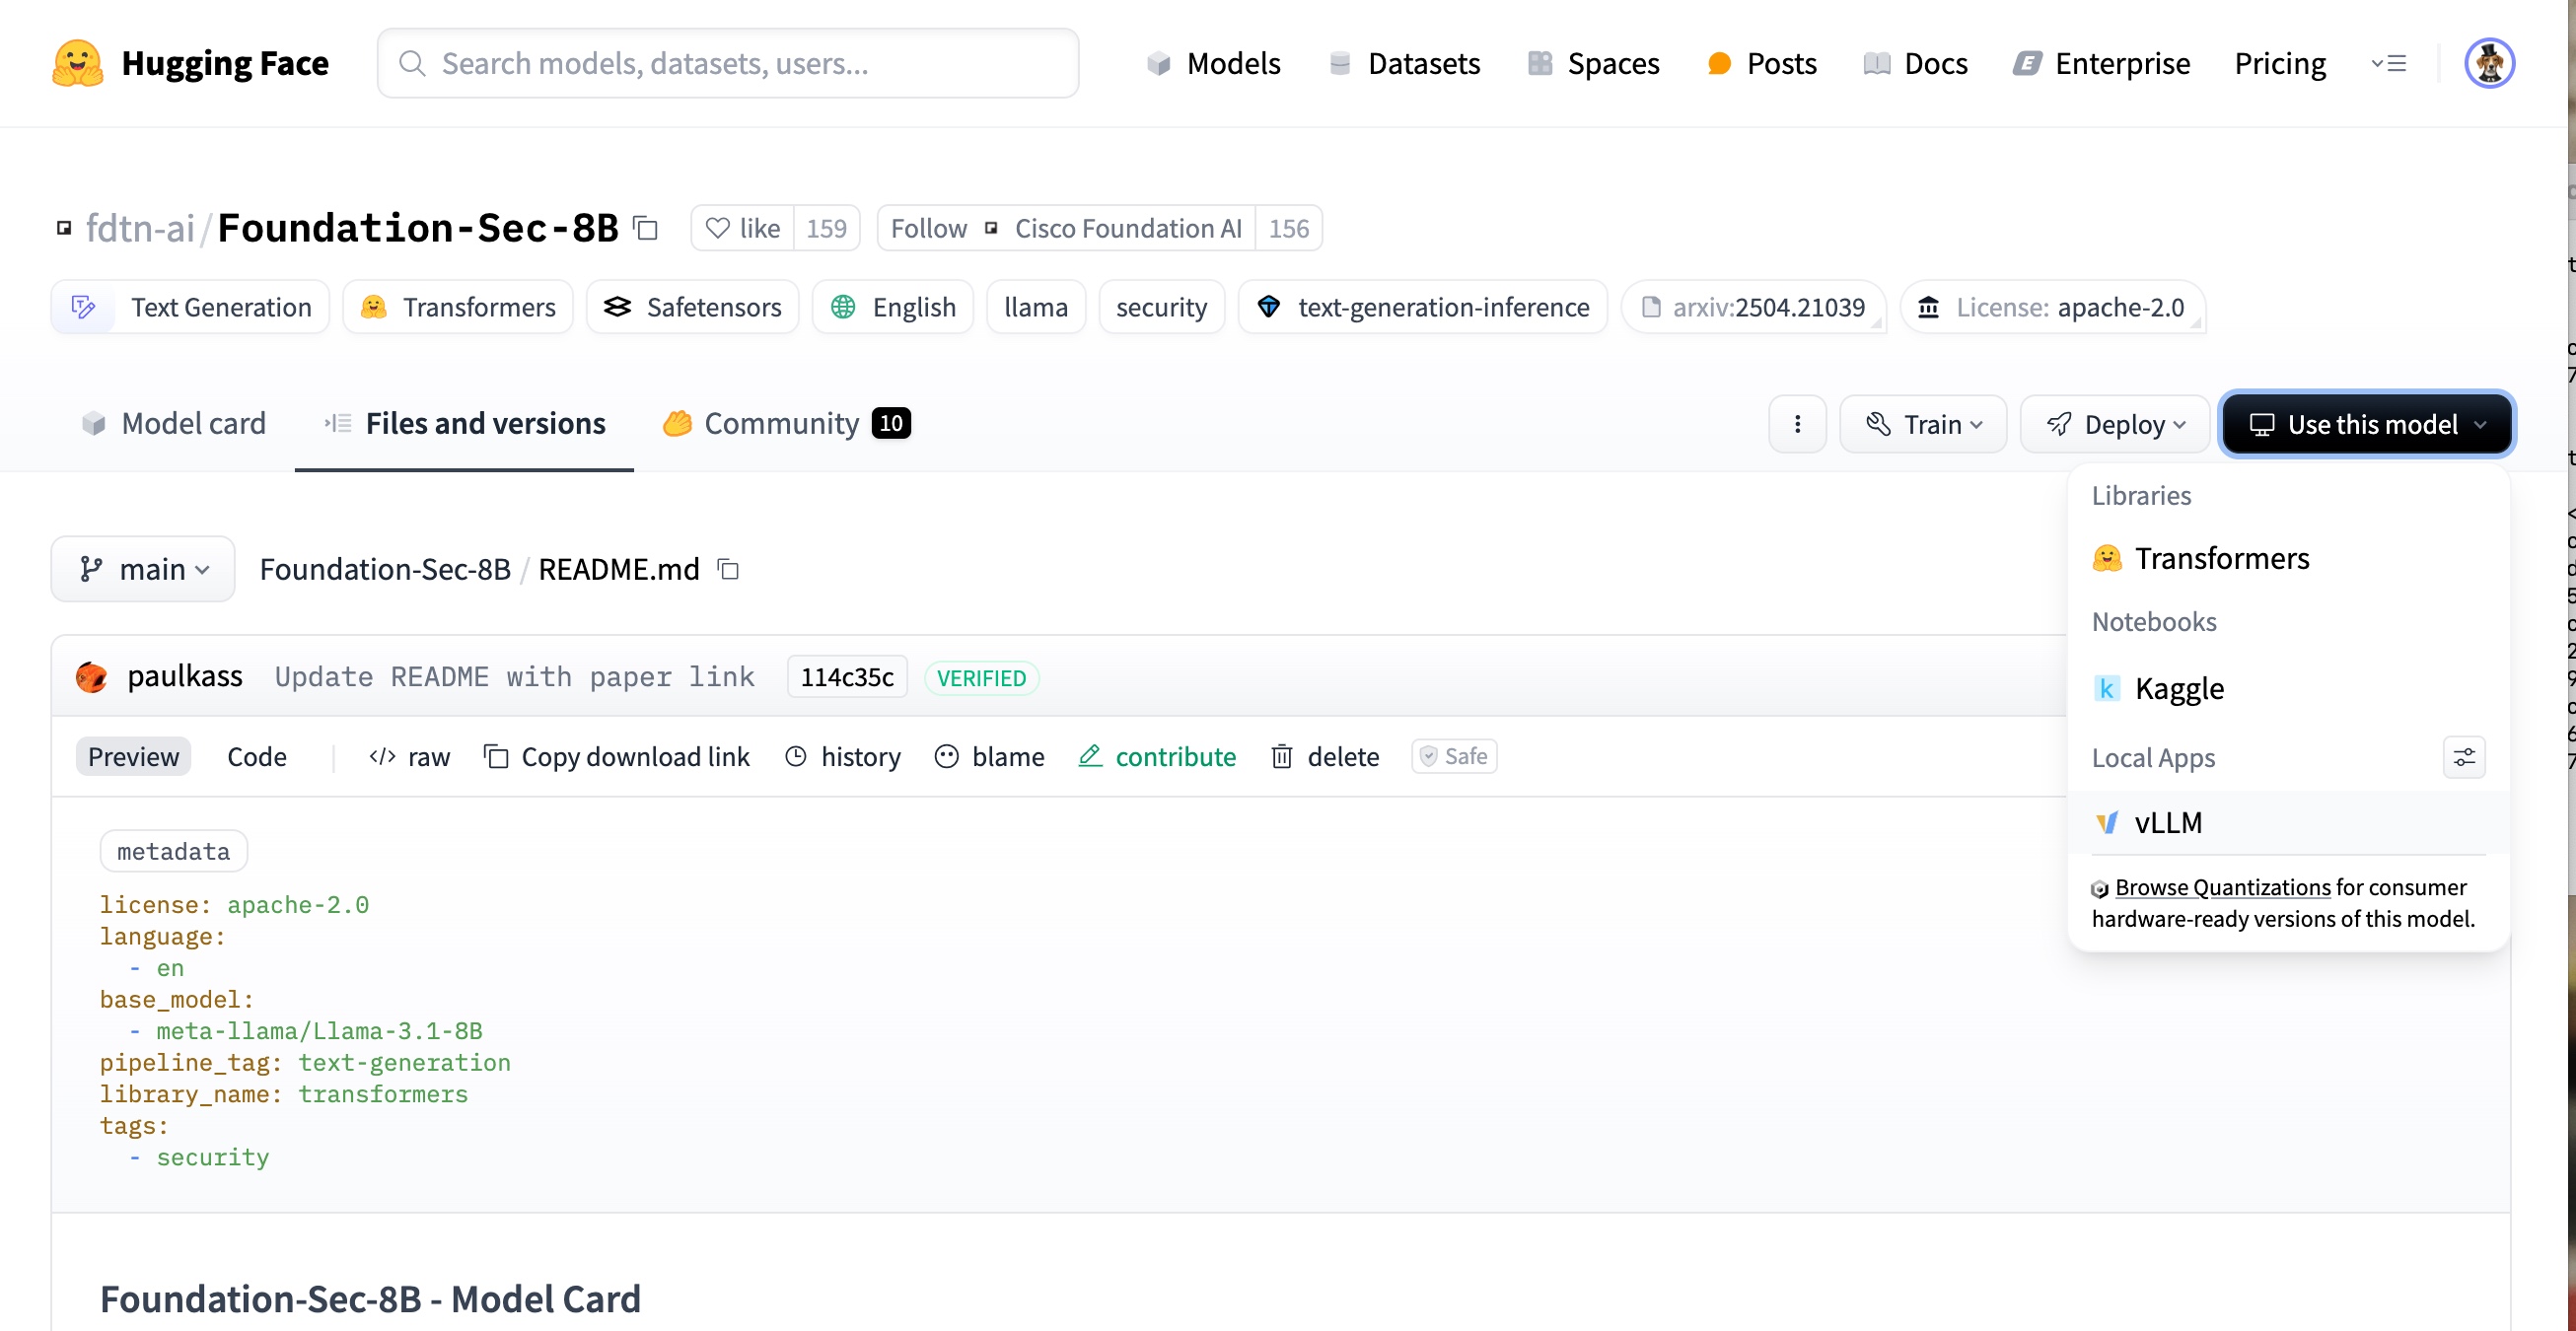The image size is (2576, 1331).
Task: Open Posts in the top navigation
Action: (1761, 63)
